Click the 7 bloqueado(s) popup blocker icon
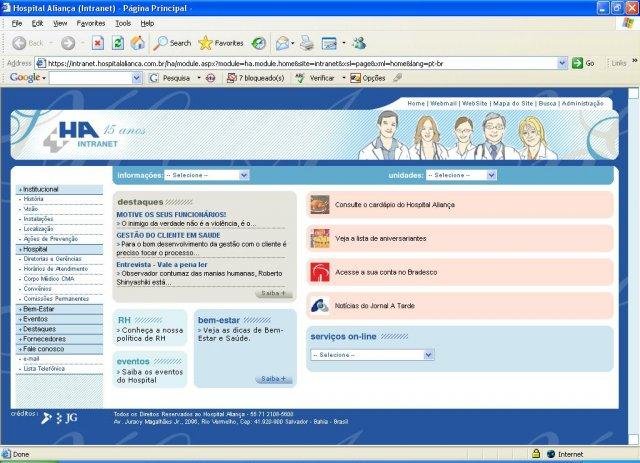The width and height of the screenshot is (640, 463). (x=231, y=78)
